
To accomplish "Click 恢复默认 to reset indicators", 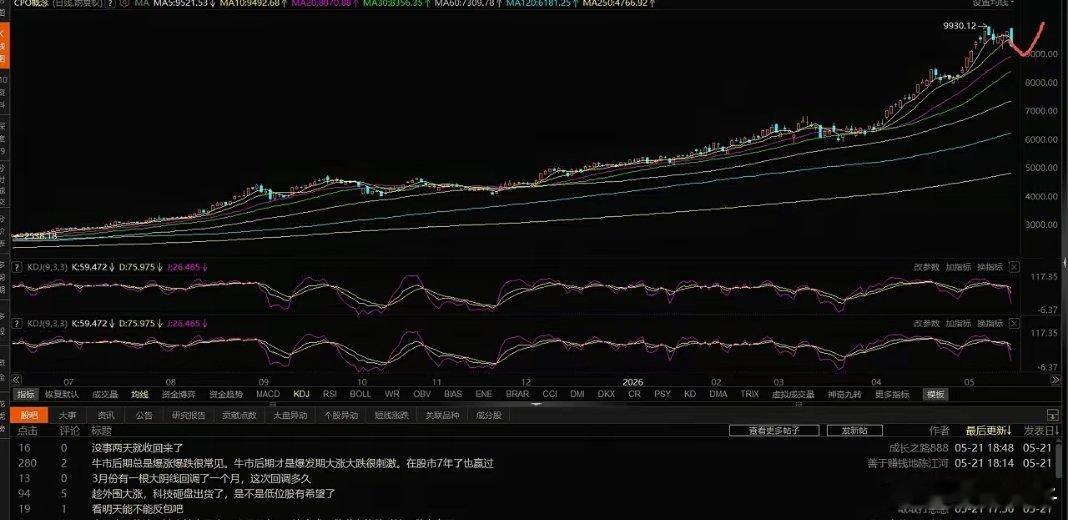I will point(62,394).
